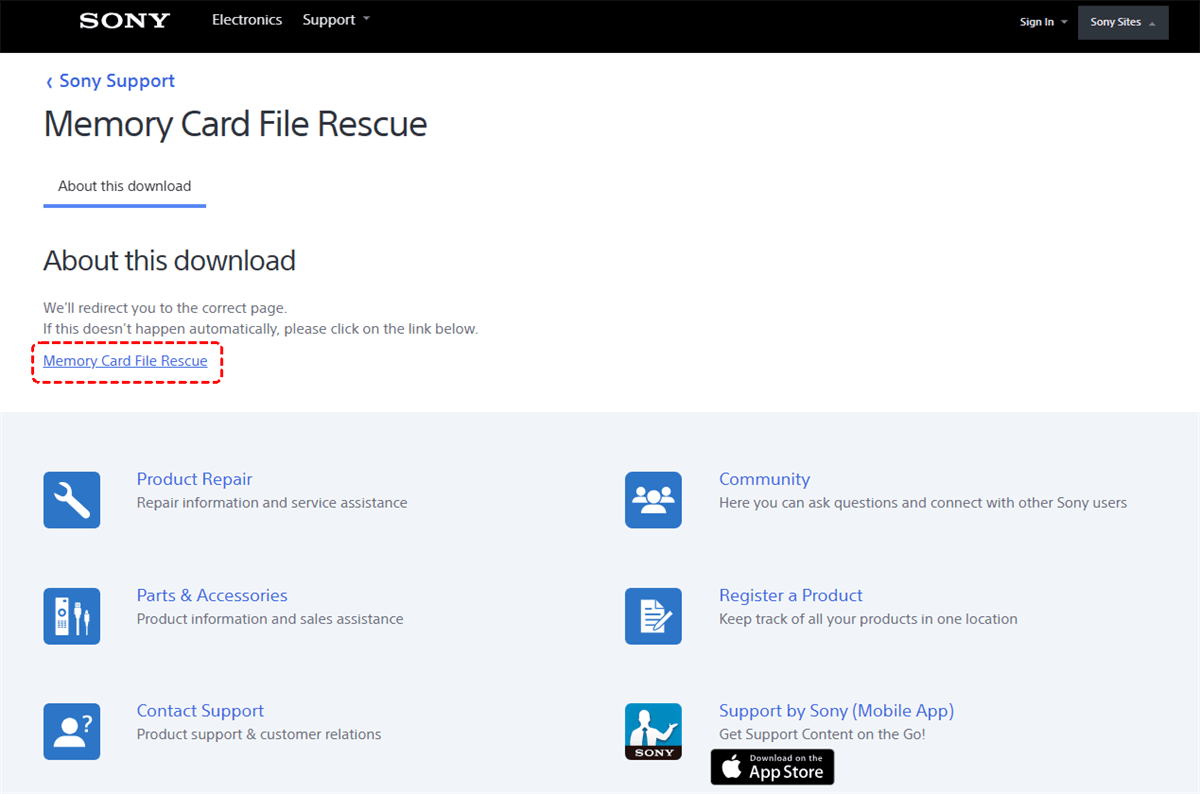
Task: Go back to Sony Support
Action: pos(110,81)
